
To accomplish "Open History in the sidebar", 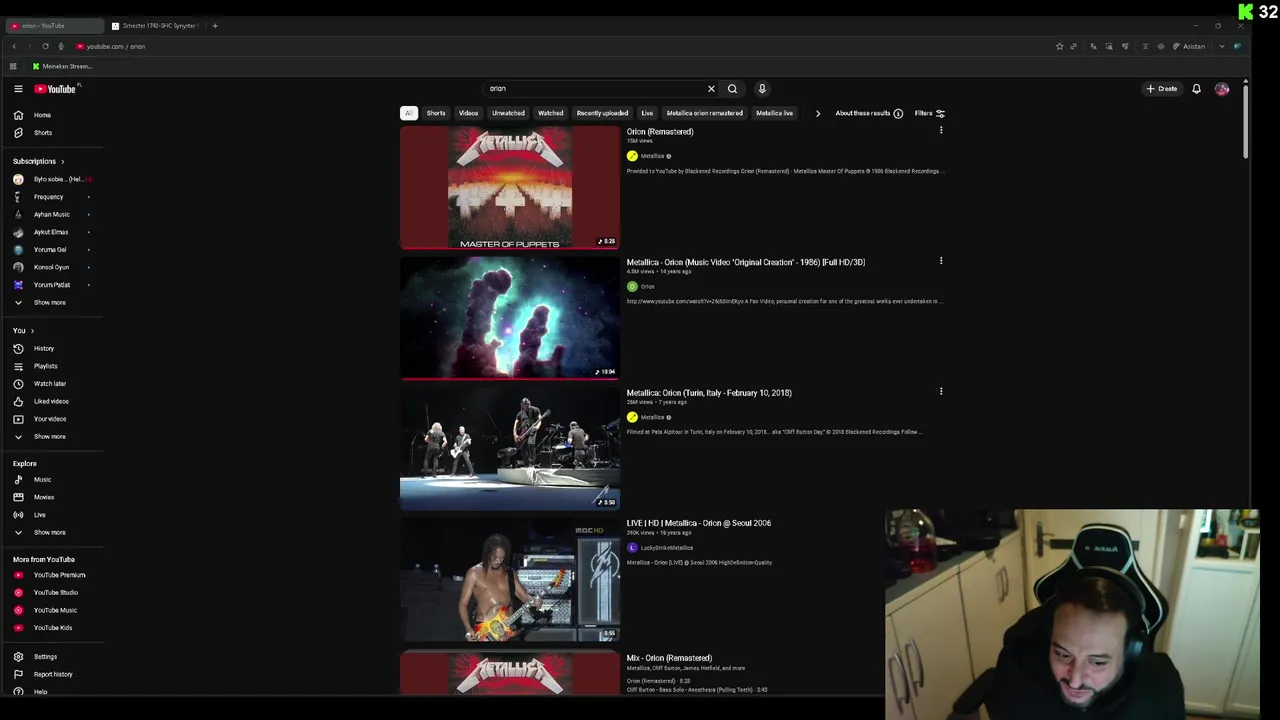I will 43,349.
